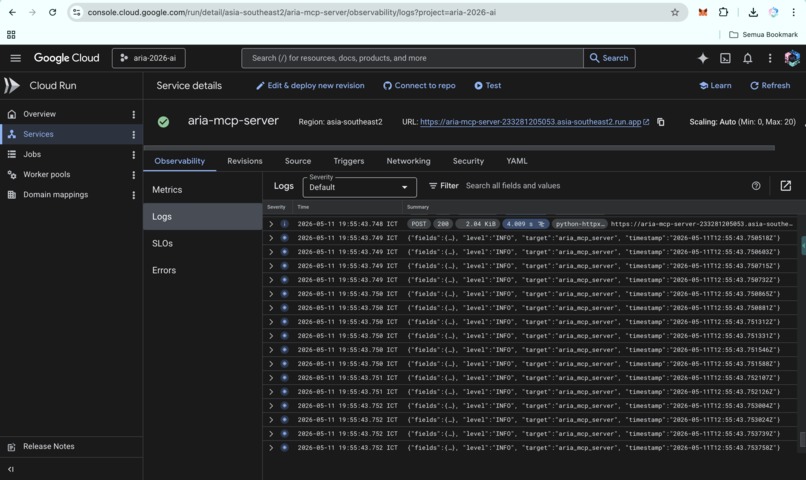Expand the POST 200 request log entry
Screen dimensions: 806x480
271,224
